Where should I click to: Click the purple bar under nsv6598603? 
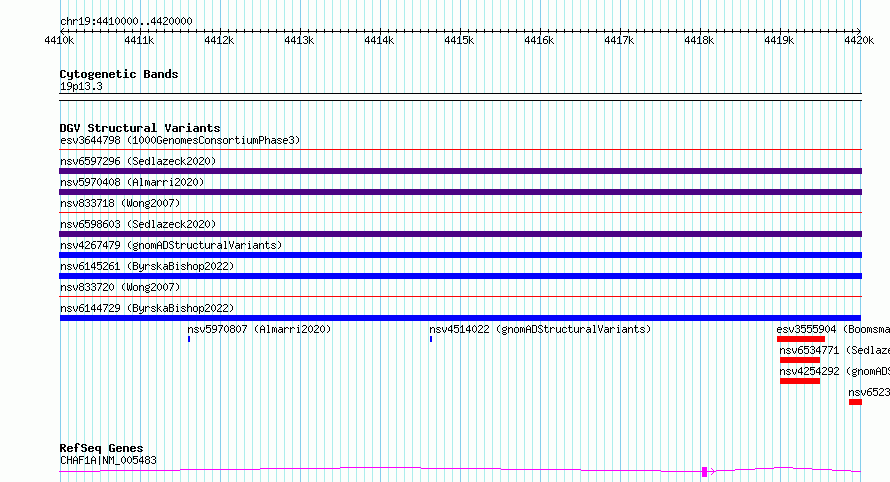pos(460,234)
